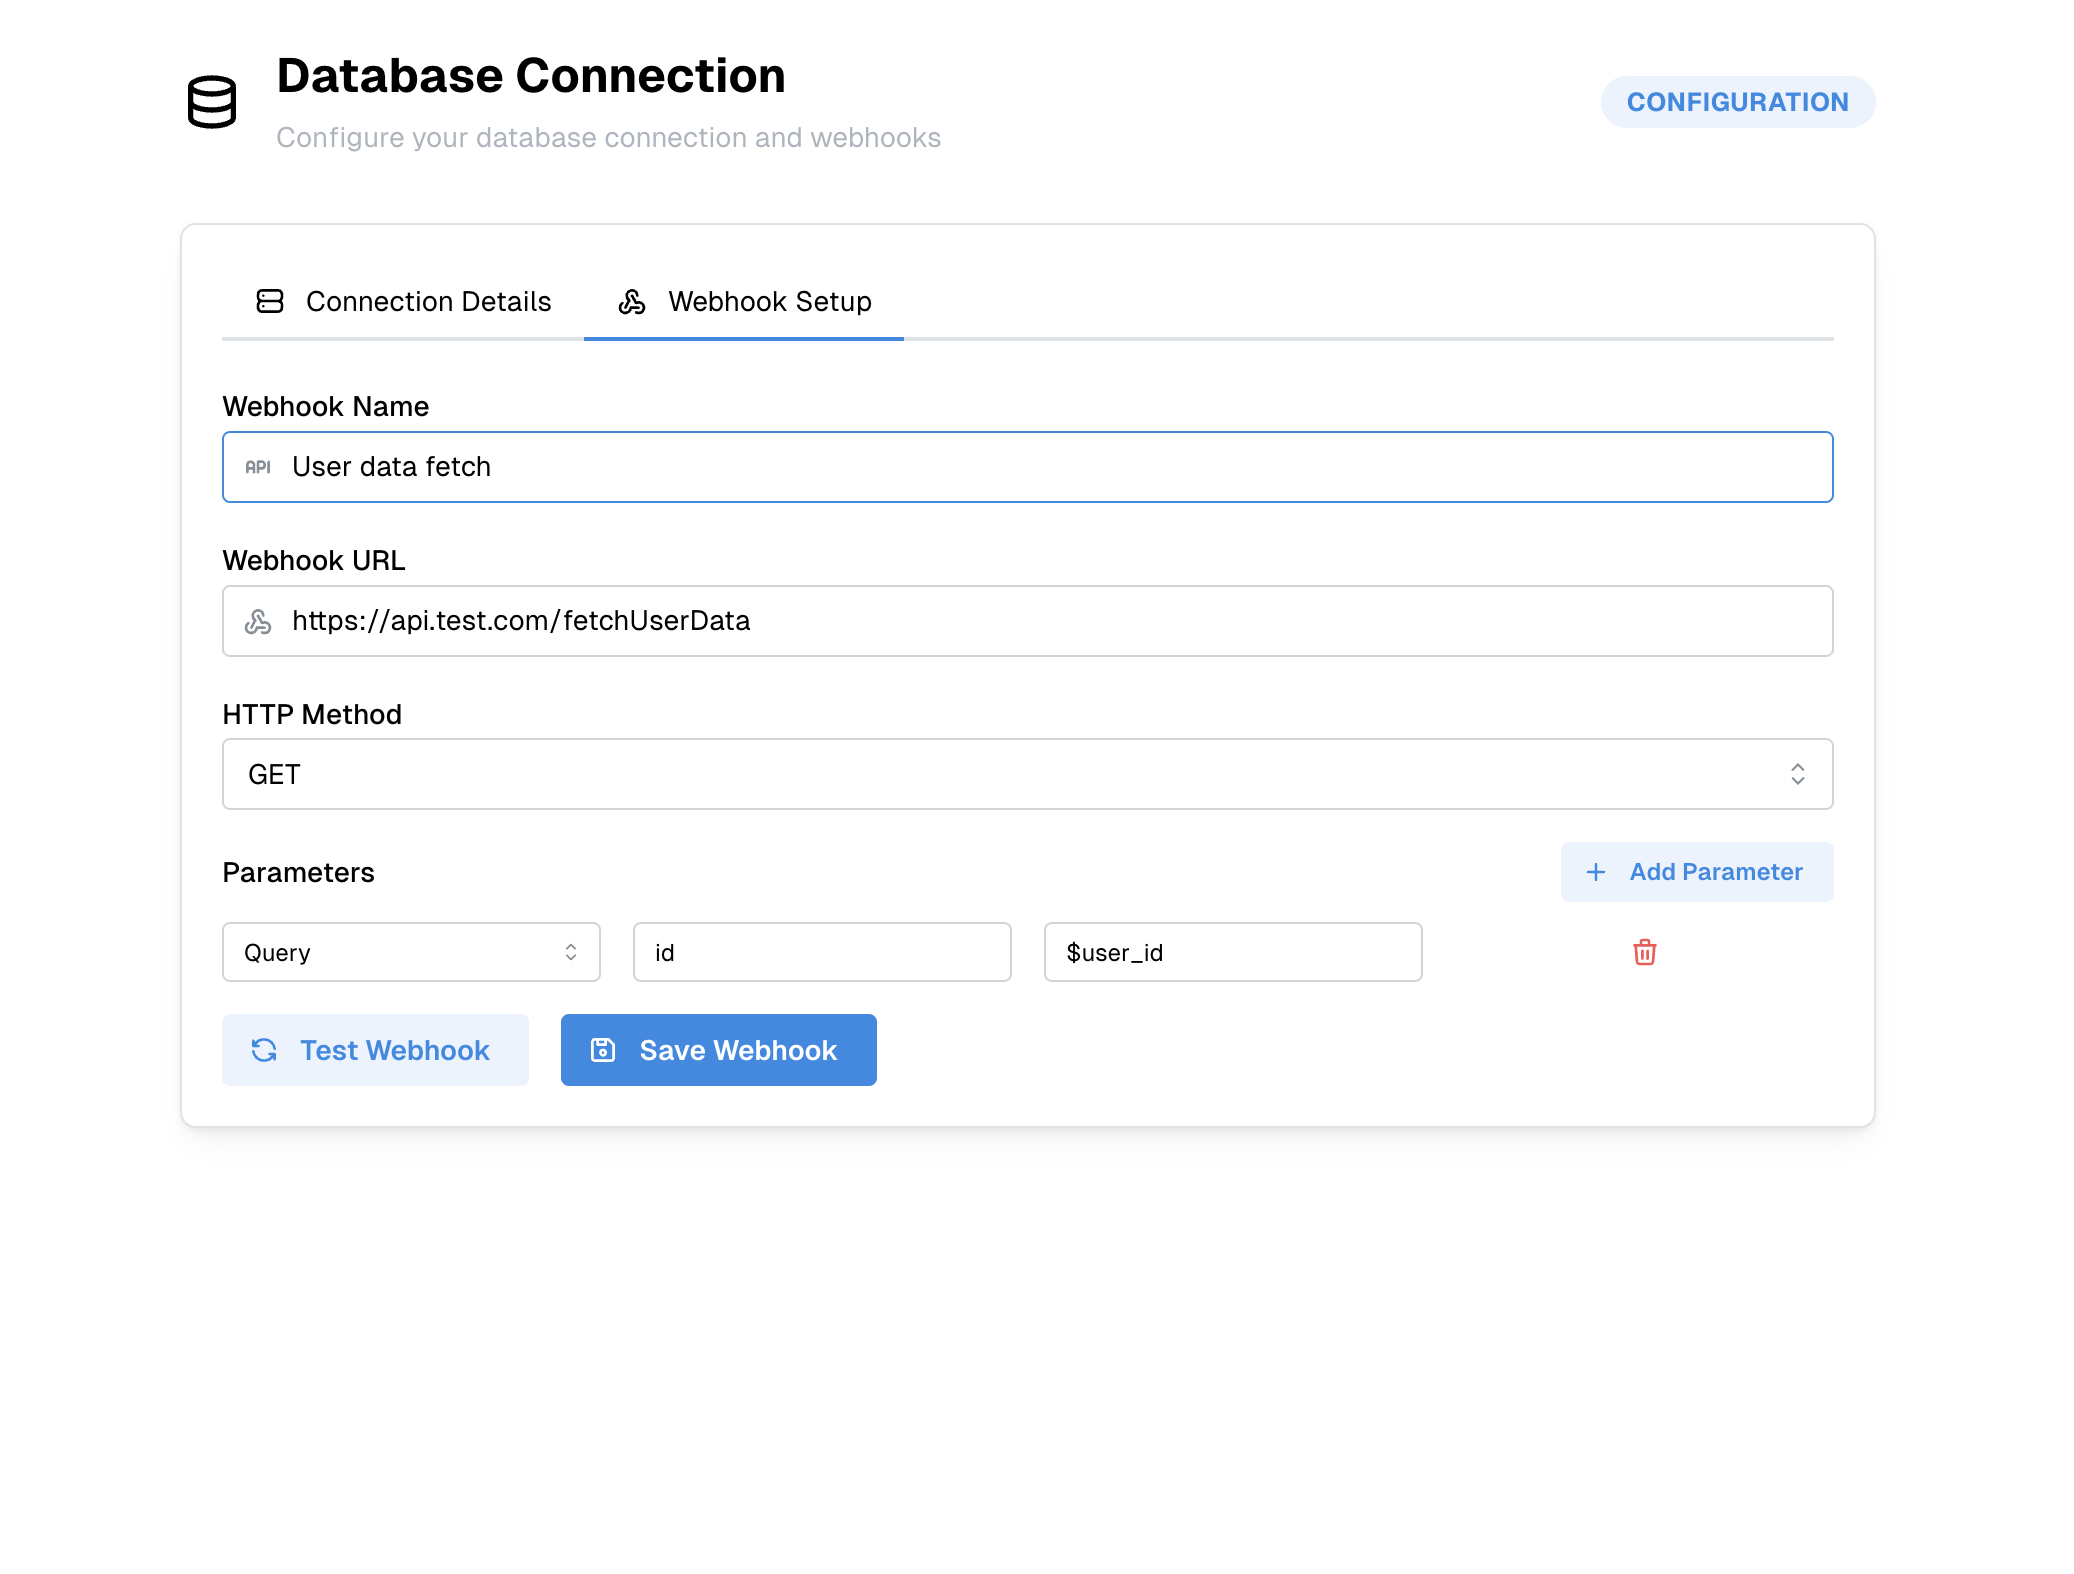Switch to the Connection Details tab
This screenshot has width=2074, height=1574.
[403, 301]
